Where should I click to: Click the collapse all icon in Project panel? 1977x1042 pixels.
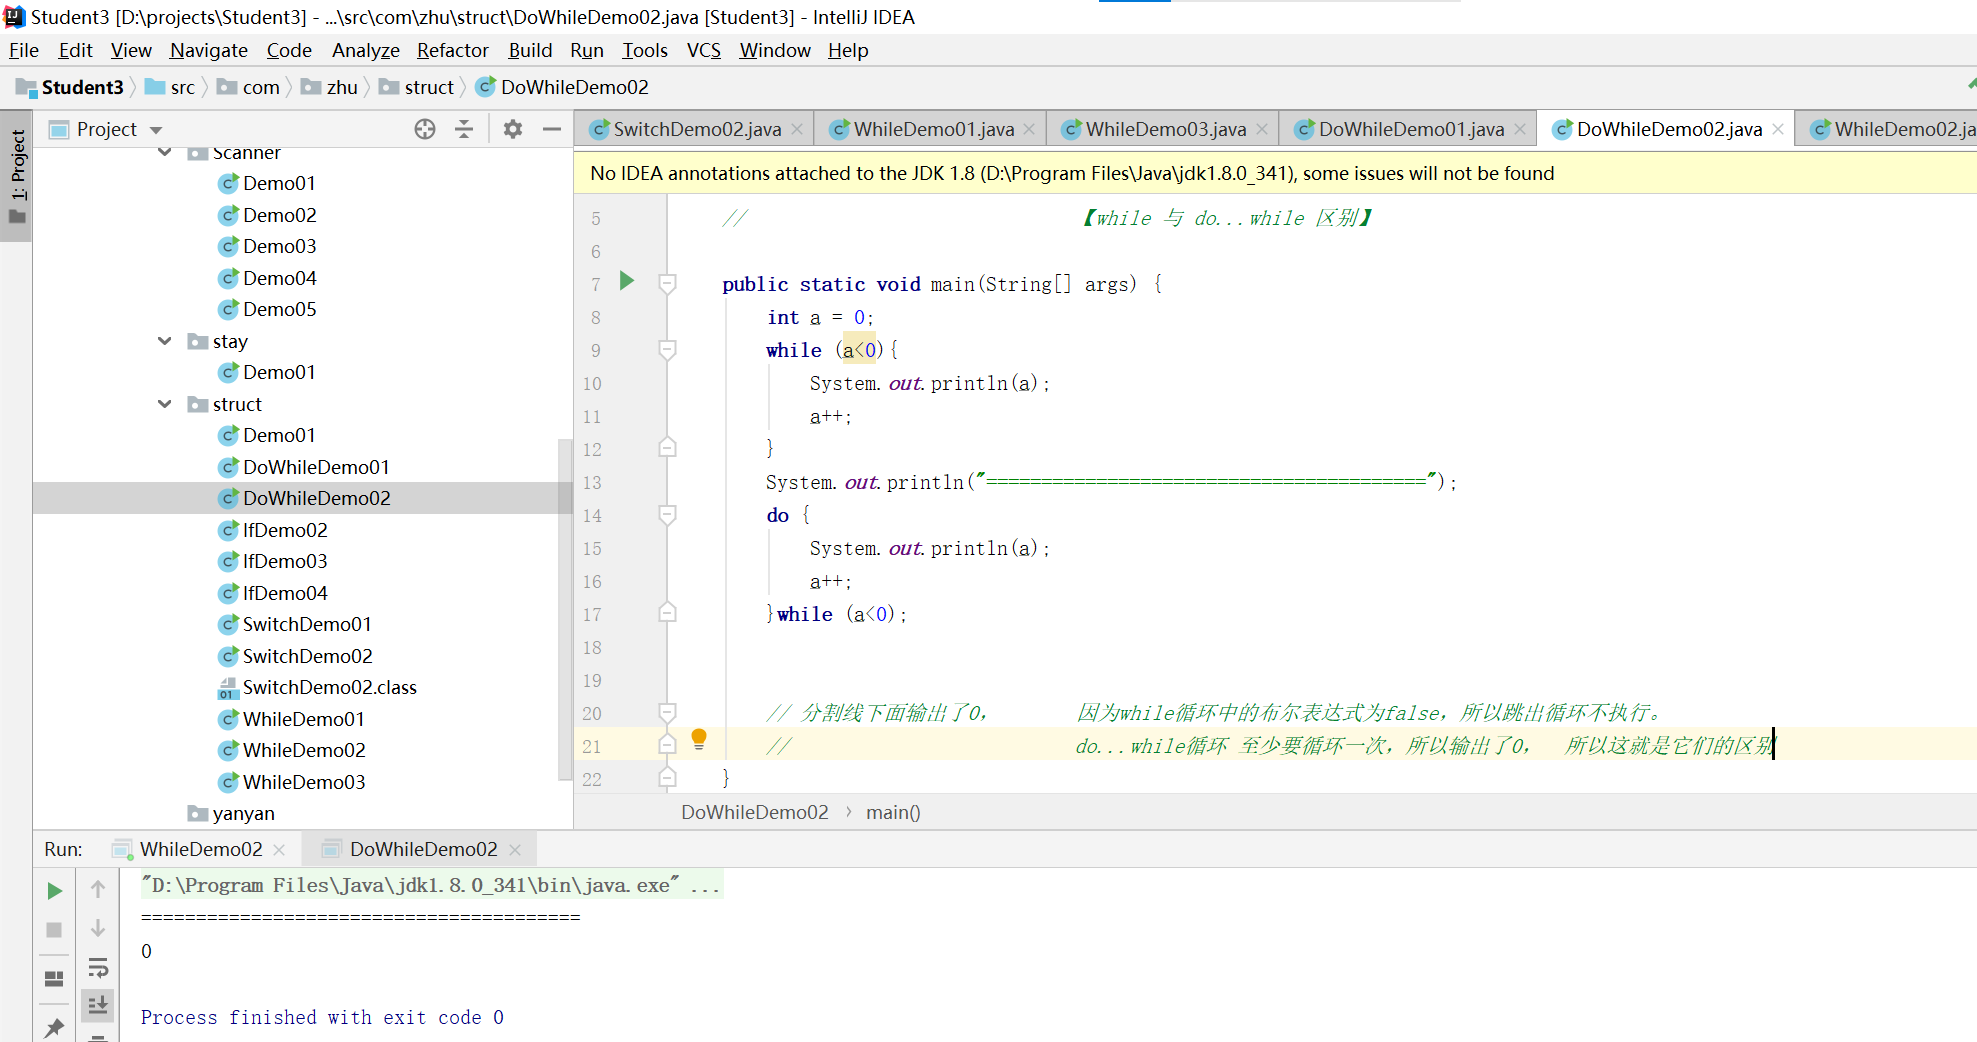tap(464, 129)
